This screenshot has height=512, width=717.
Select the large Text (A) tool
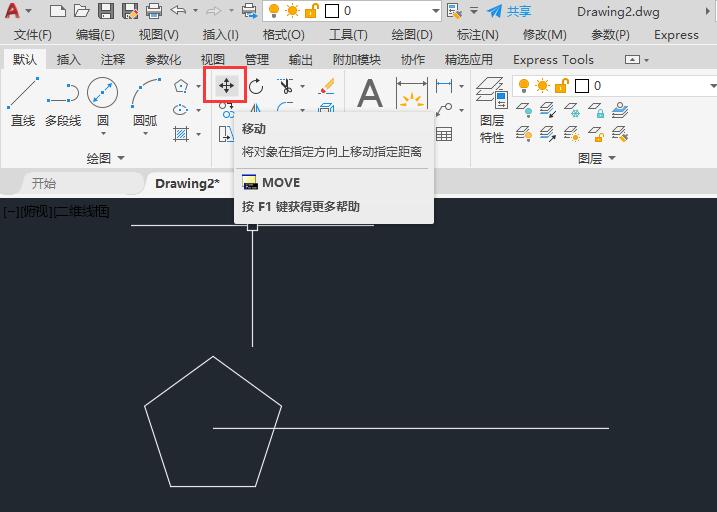(369, 93)
